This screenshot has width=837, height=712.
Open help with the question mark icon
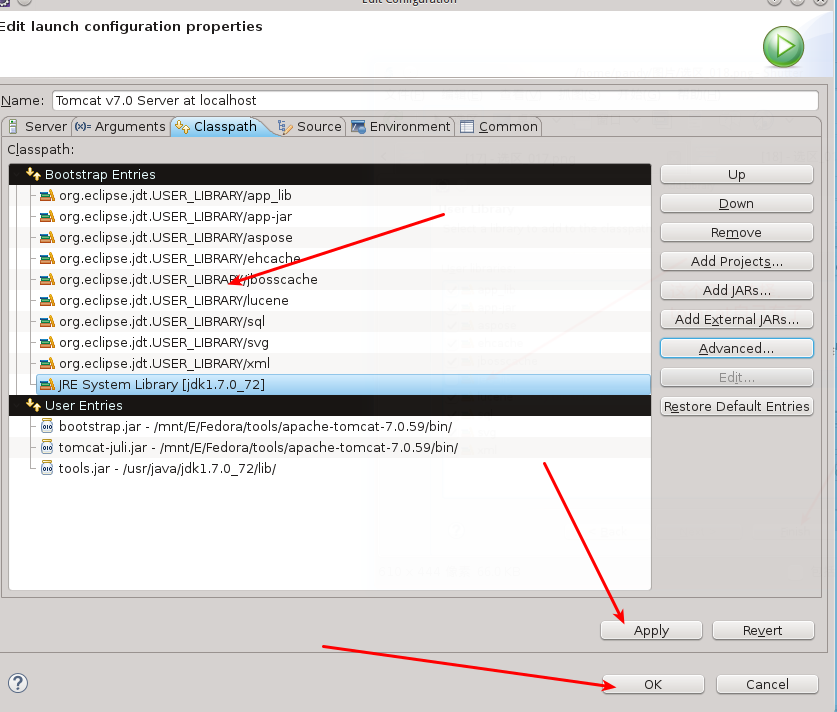pos(18,683)
